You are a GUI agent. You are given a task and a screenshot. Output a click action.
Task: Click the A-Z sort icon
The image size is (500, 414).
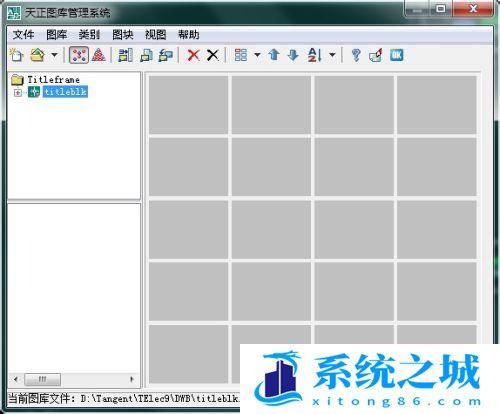tap(315, 55)
